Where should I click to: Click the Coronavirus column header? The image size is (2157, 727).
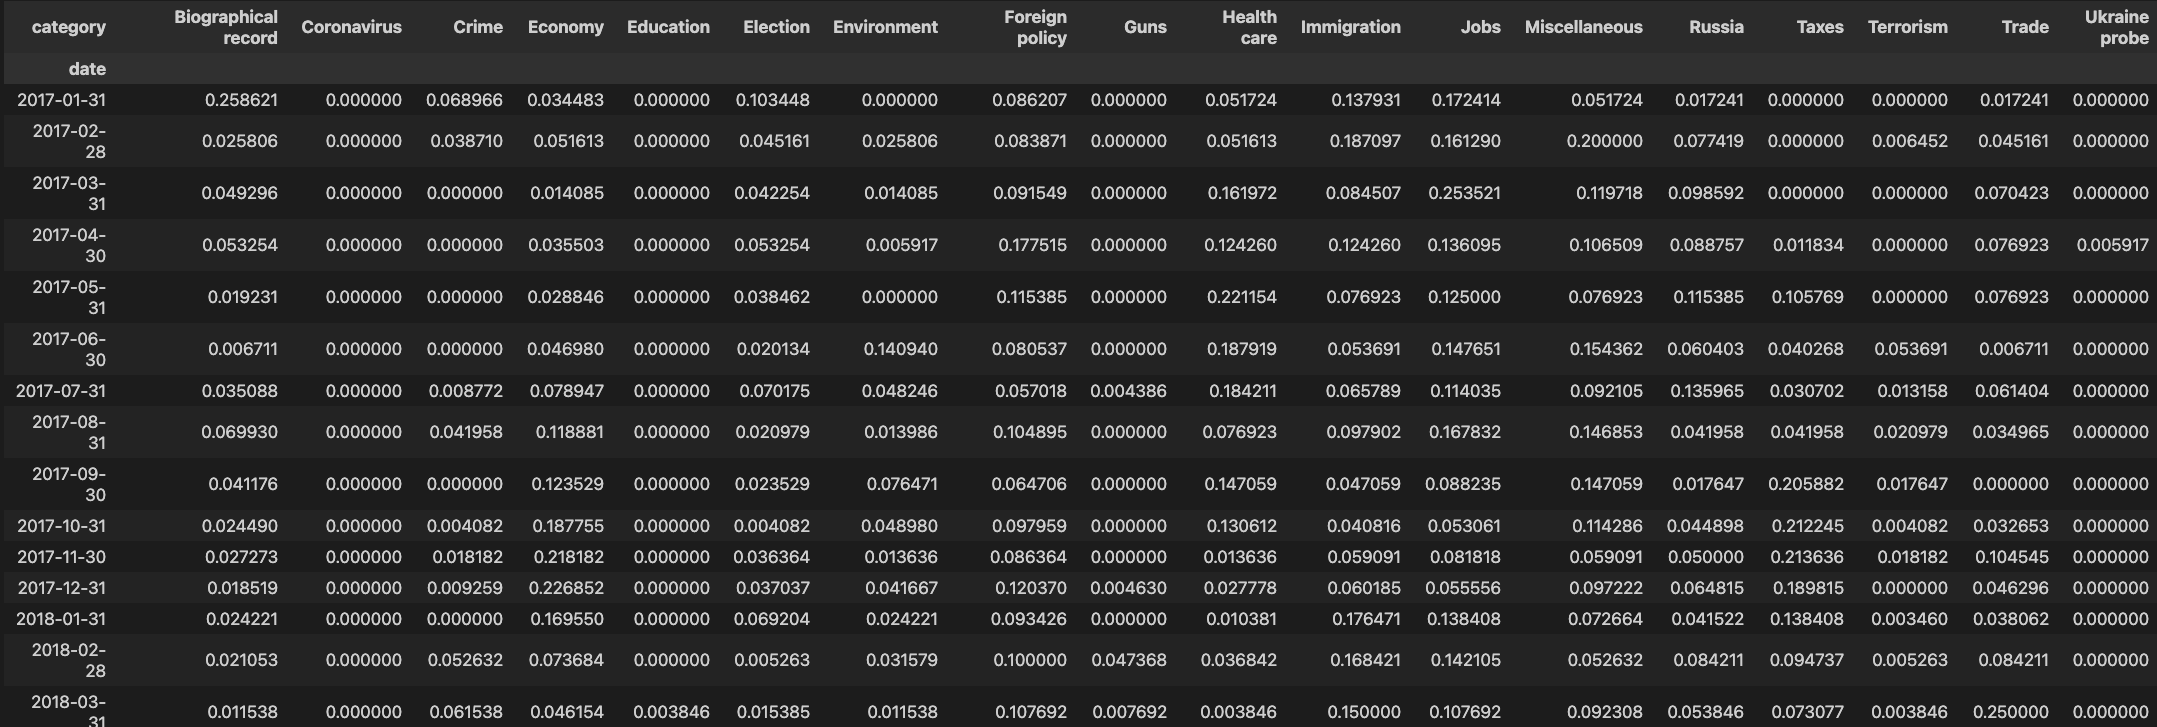point(351,27)
